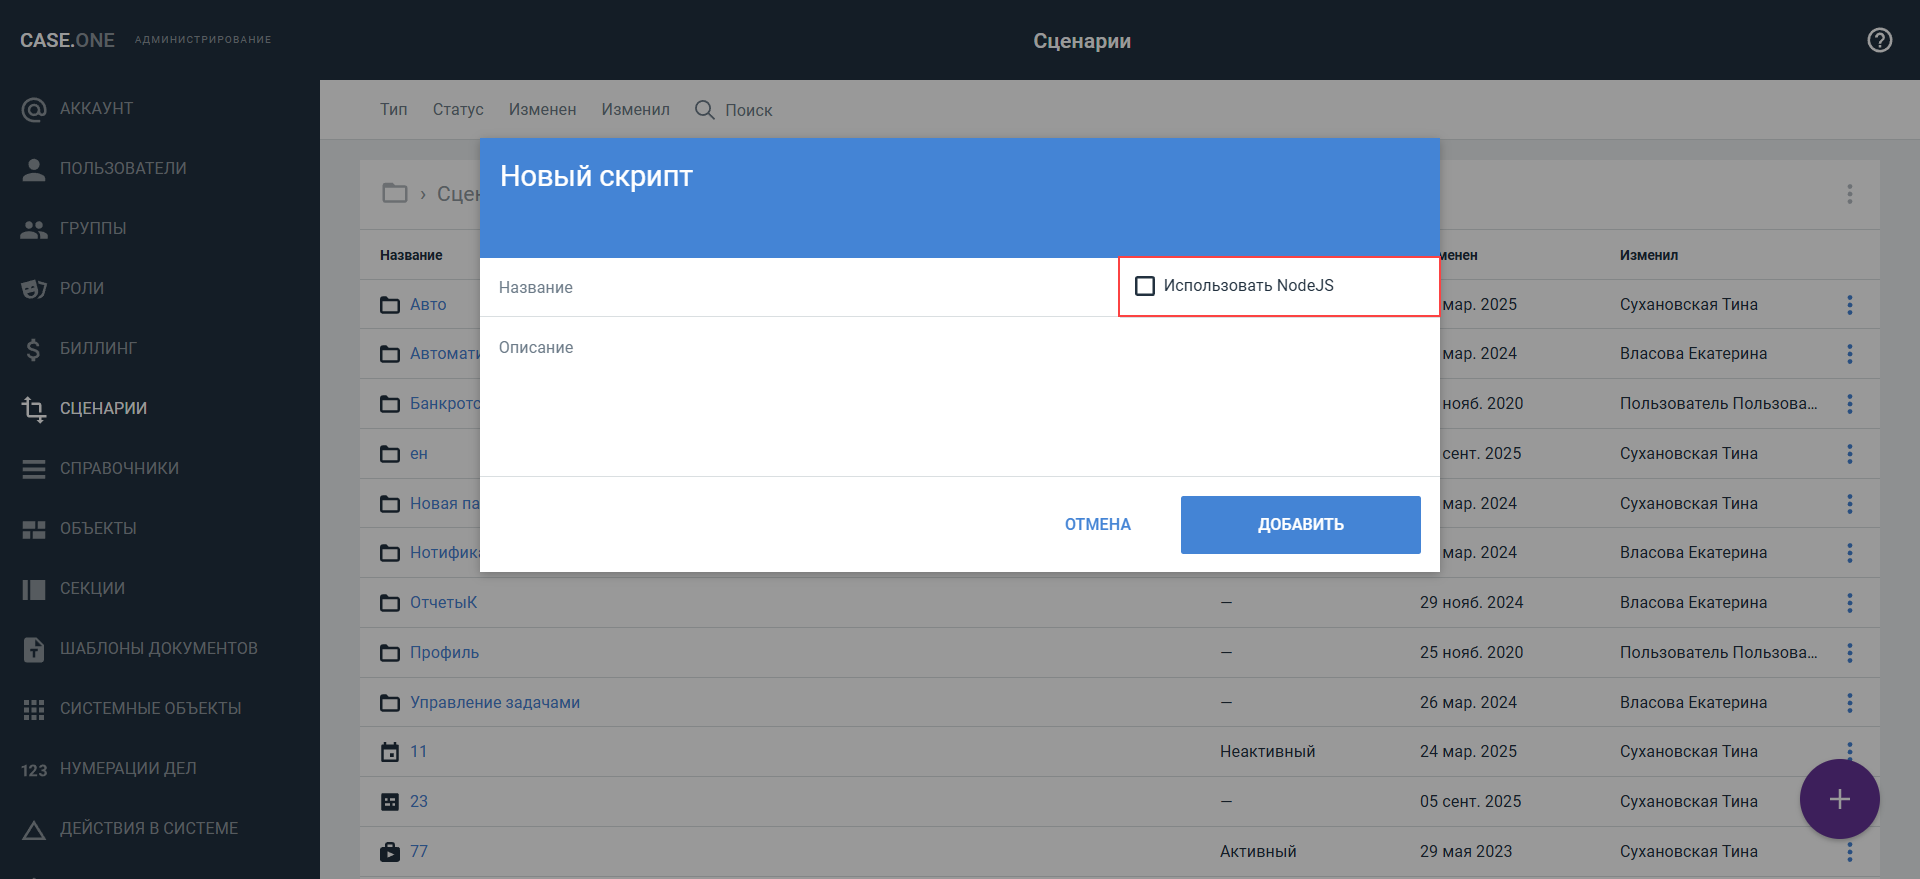Image resolution: width=1920 pixels, height=879 pixels.
Task: Open more options for Авто row
Action: click(x=1849, y=305)
